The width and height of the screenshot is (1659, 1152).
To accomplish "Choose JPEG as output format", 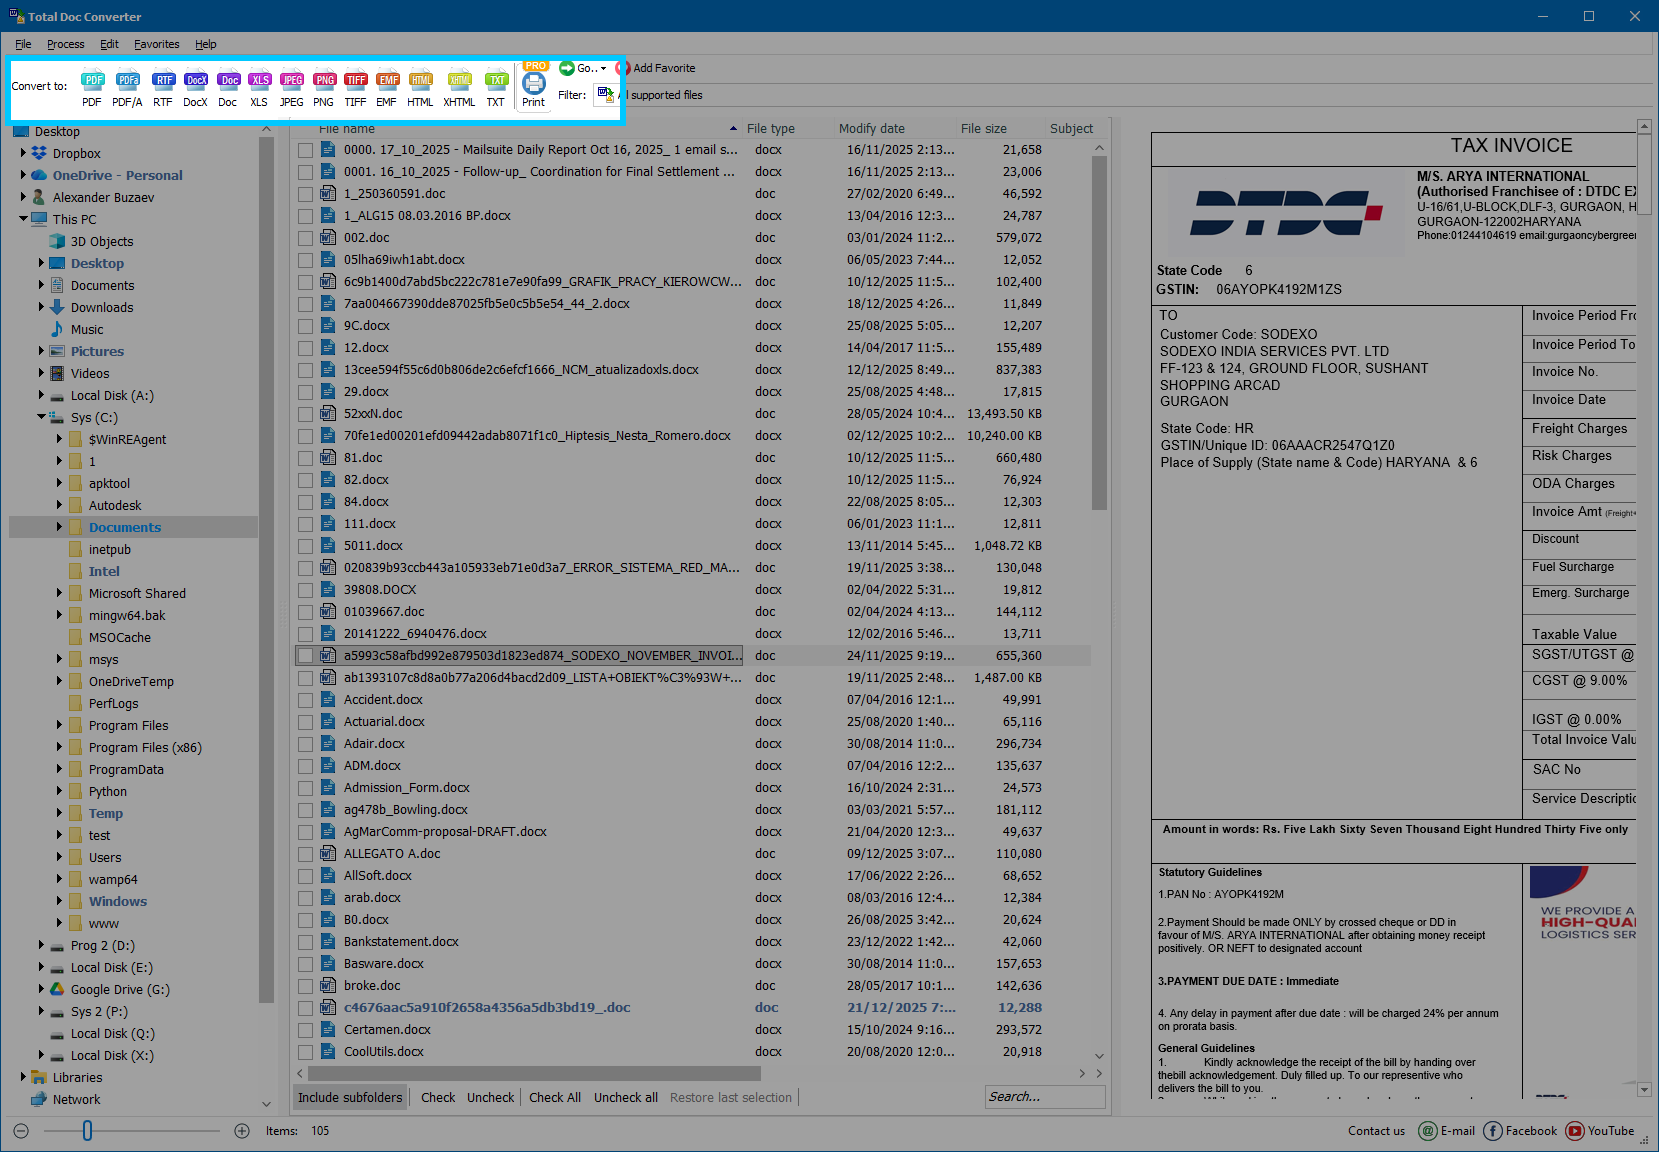I will [291, 88].
